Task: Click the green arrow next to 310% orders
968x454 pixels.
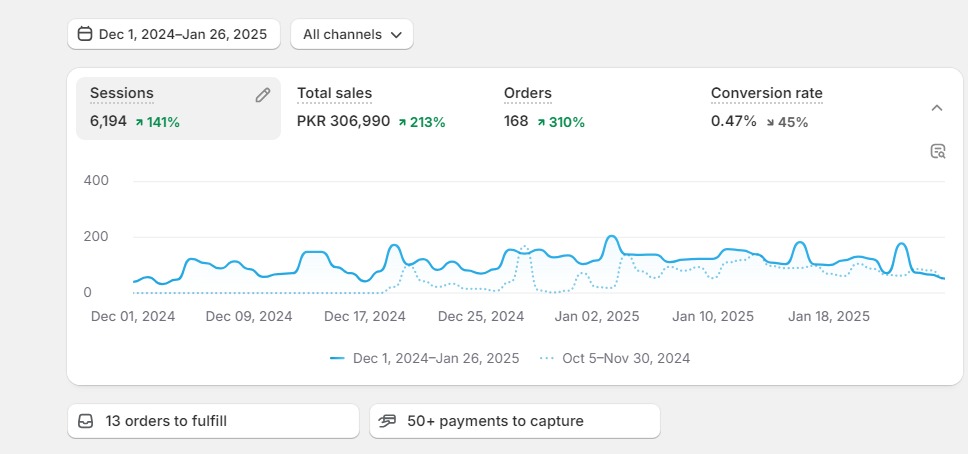Action: click(541, 122)
